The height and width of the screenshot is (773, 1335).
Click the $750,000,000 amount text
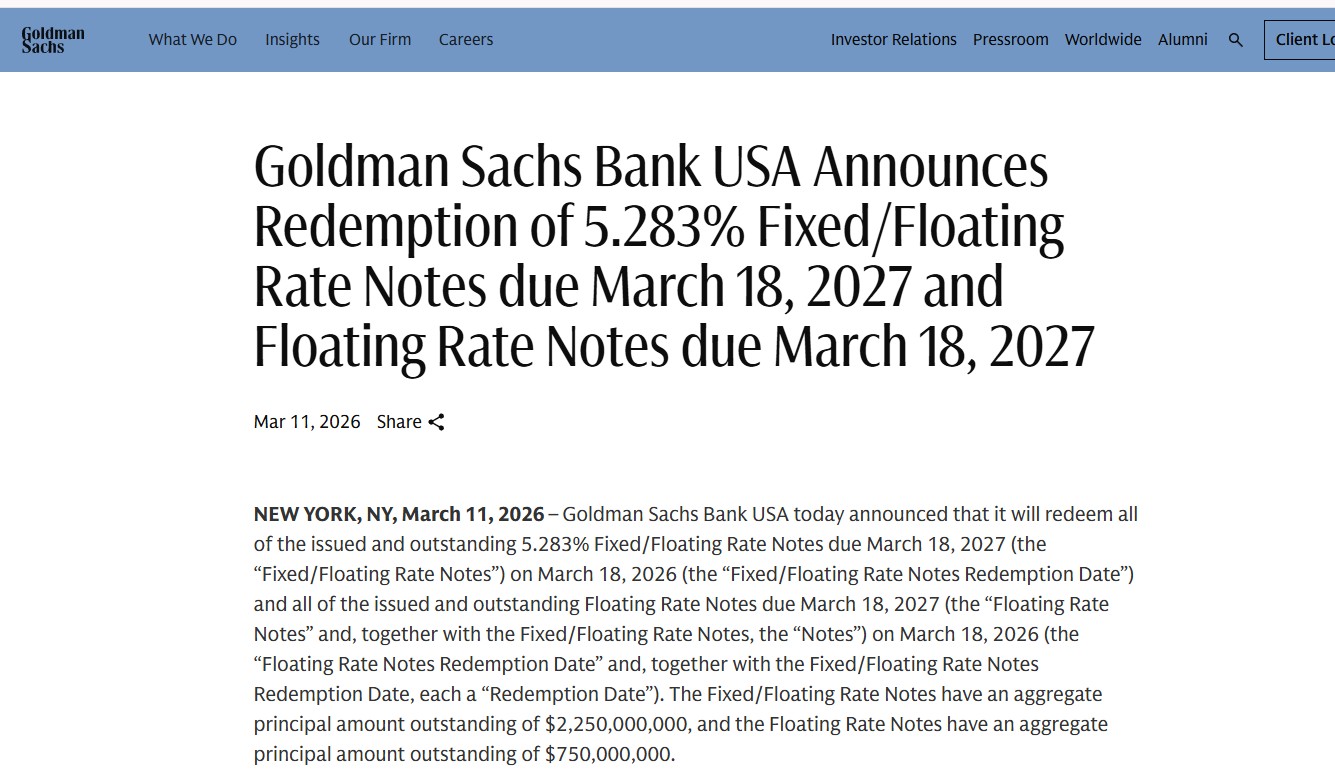(609, 754)
